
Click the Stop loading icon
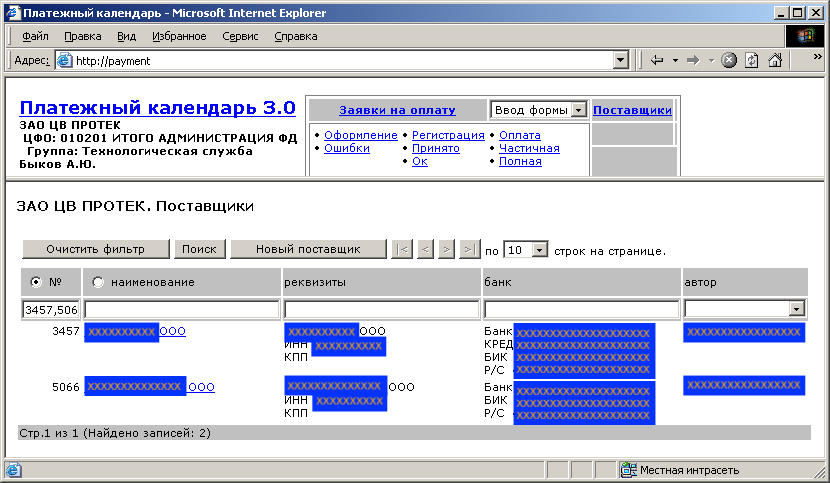729,60
